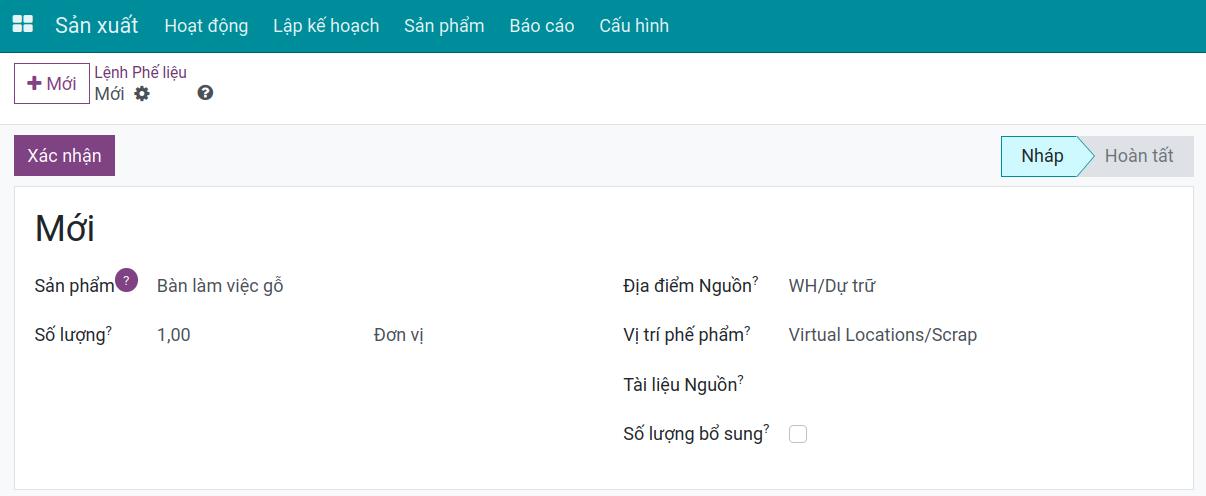Viewport: 1206px width, 496px height.
Task: Open the Sản xuất app title
Action: click(97, 25)
